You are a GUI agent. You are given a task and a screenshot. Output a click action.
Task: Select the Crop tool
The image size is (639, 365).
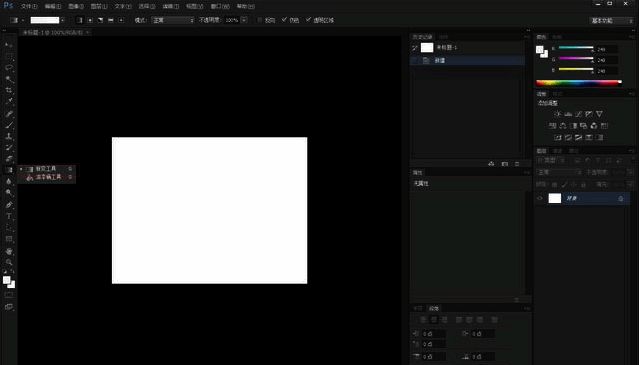9,90
